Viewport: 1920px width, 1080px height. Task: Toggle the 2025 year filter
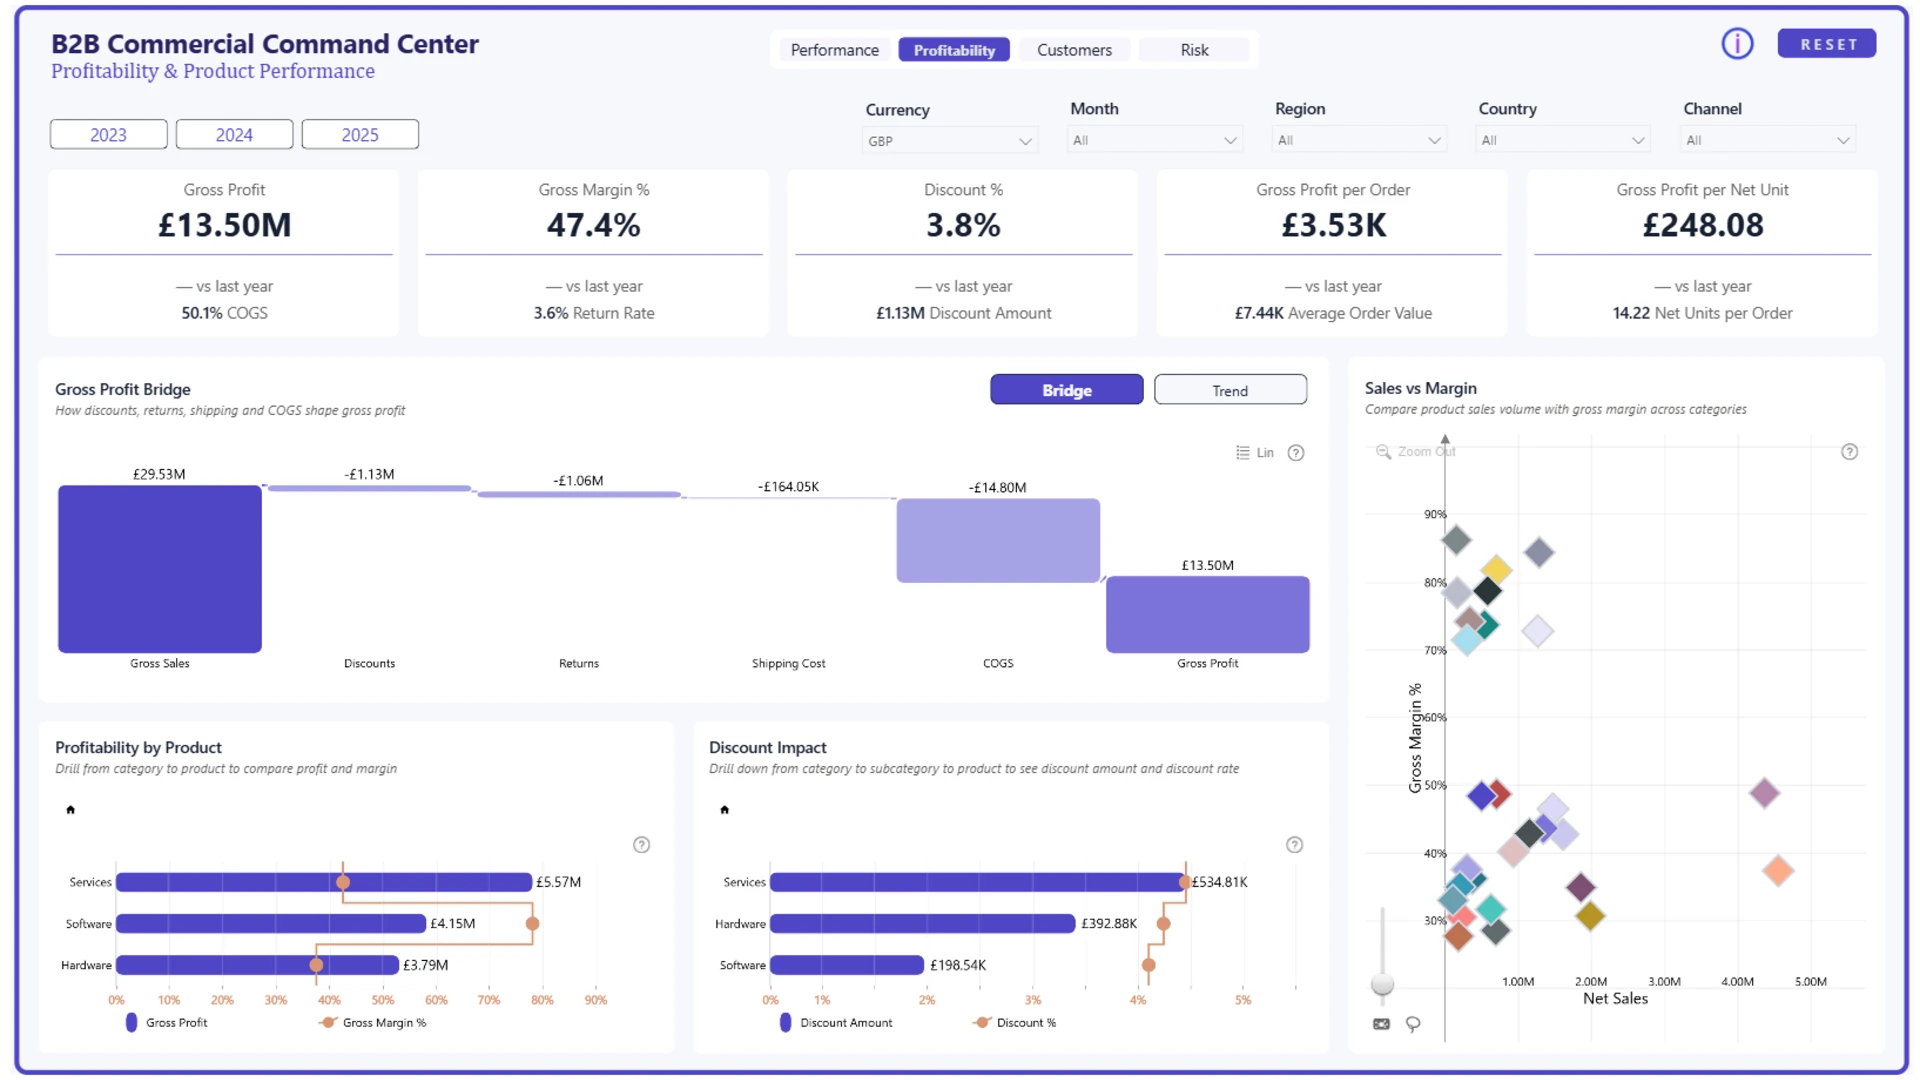point(360,135)
